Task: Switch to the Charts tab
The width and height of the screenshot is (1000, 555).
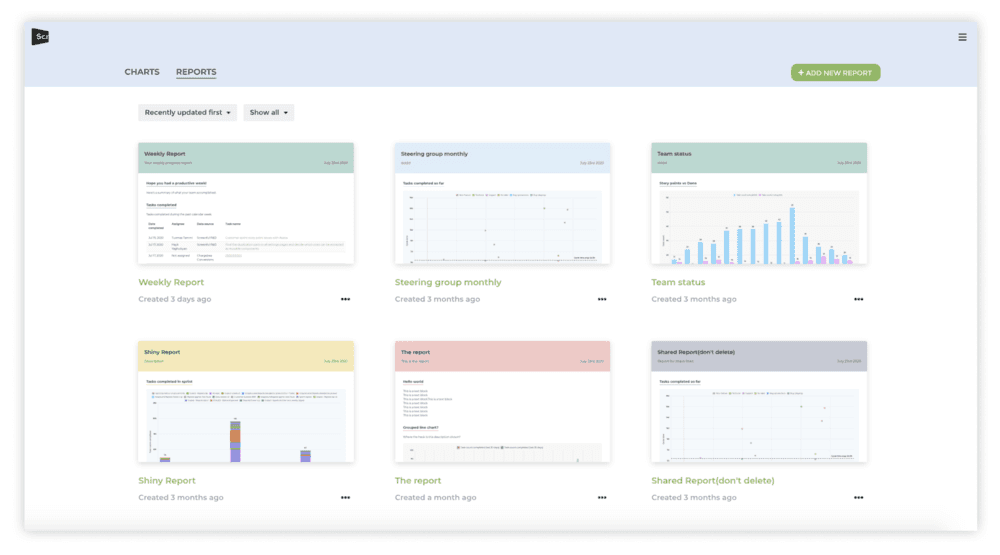Action: click(142, 72)
